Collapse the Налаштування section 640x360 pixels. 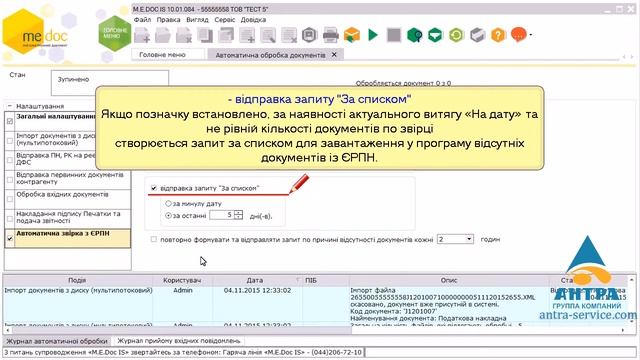click(x=10, y=106)
